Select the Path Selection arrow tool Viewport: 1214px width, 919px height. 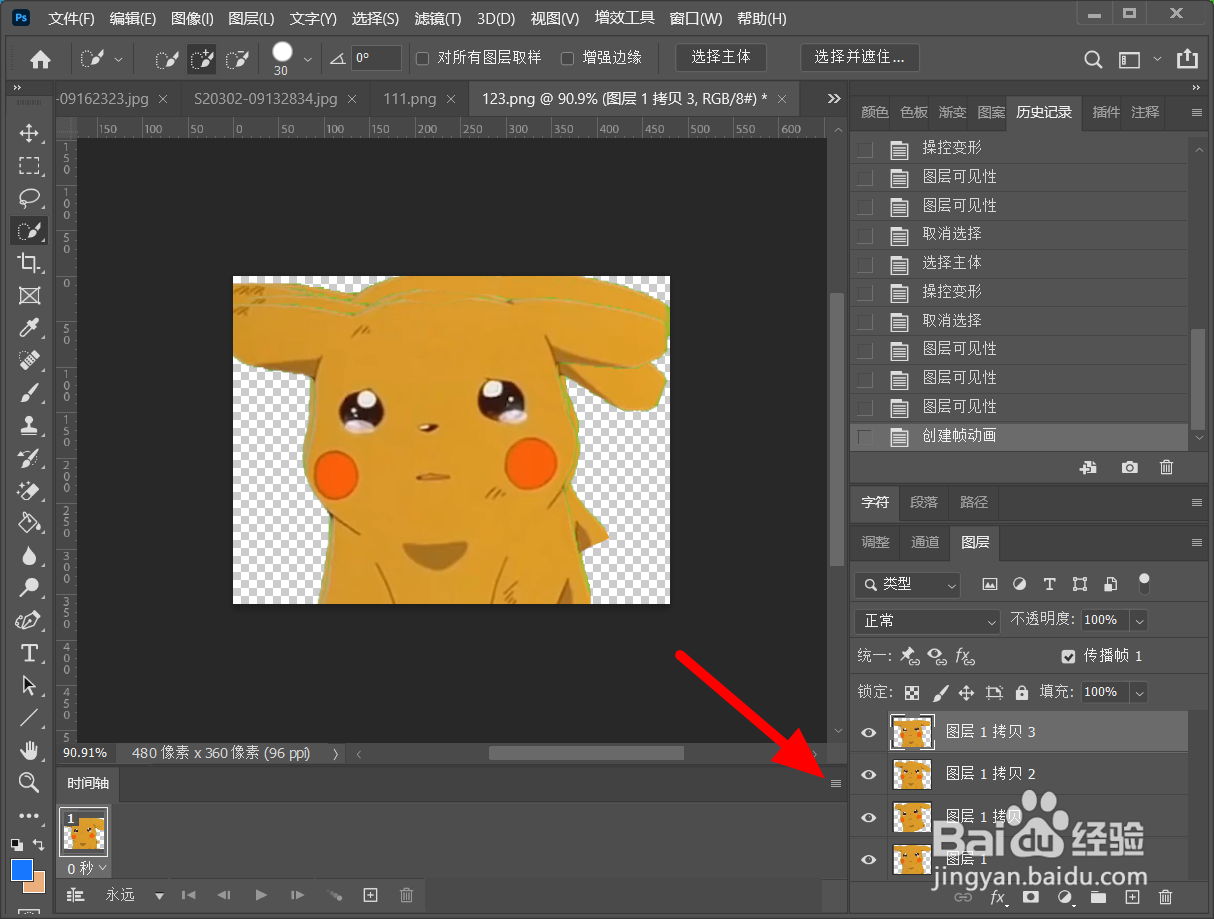click(29, 685)
